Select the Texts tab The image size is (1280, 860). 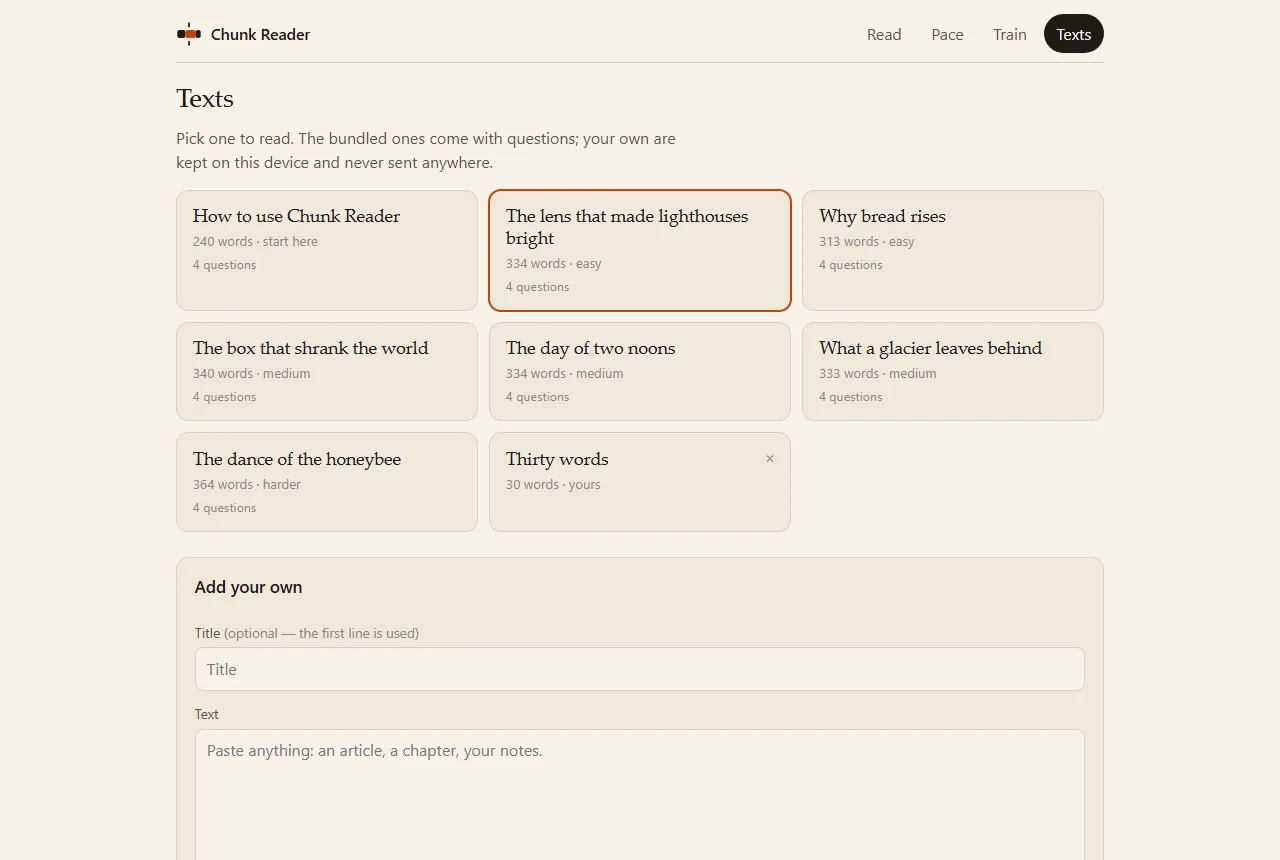point(1074,34)
